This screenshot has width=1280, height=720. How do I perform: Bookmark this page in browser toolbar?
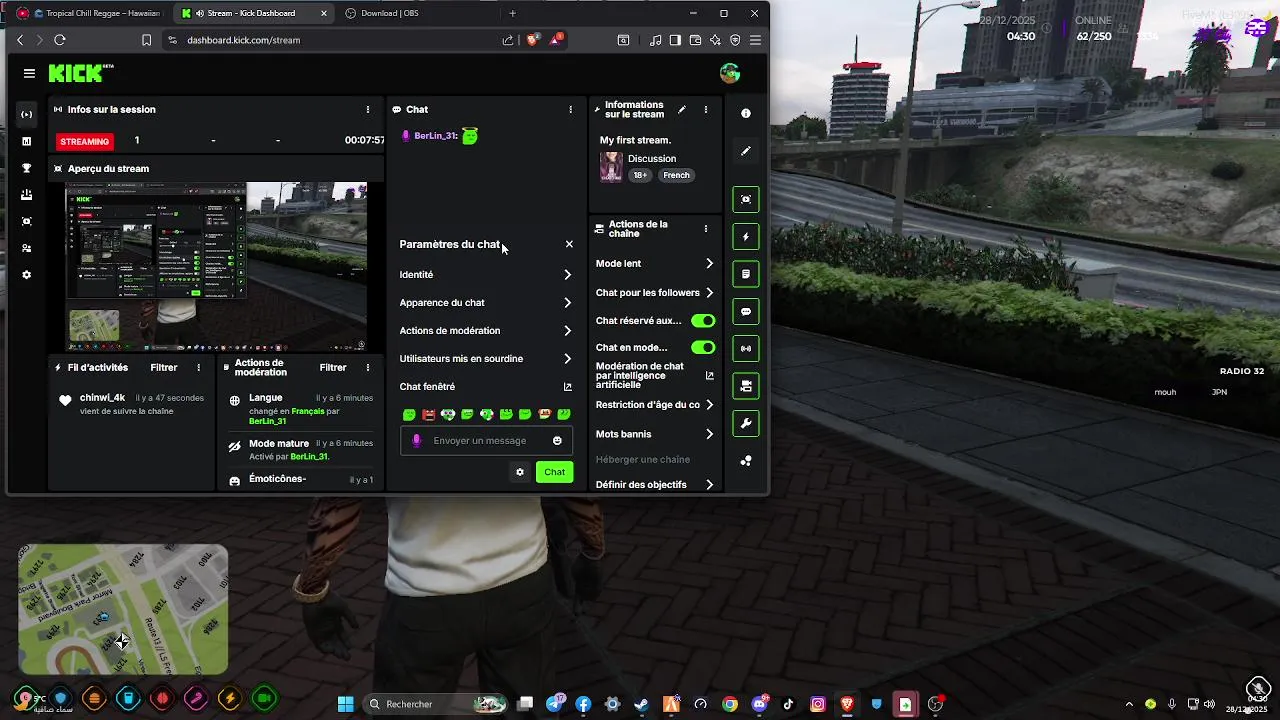[x=146, y=40]
